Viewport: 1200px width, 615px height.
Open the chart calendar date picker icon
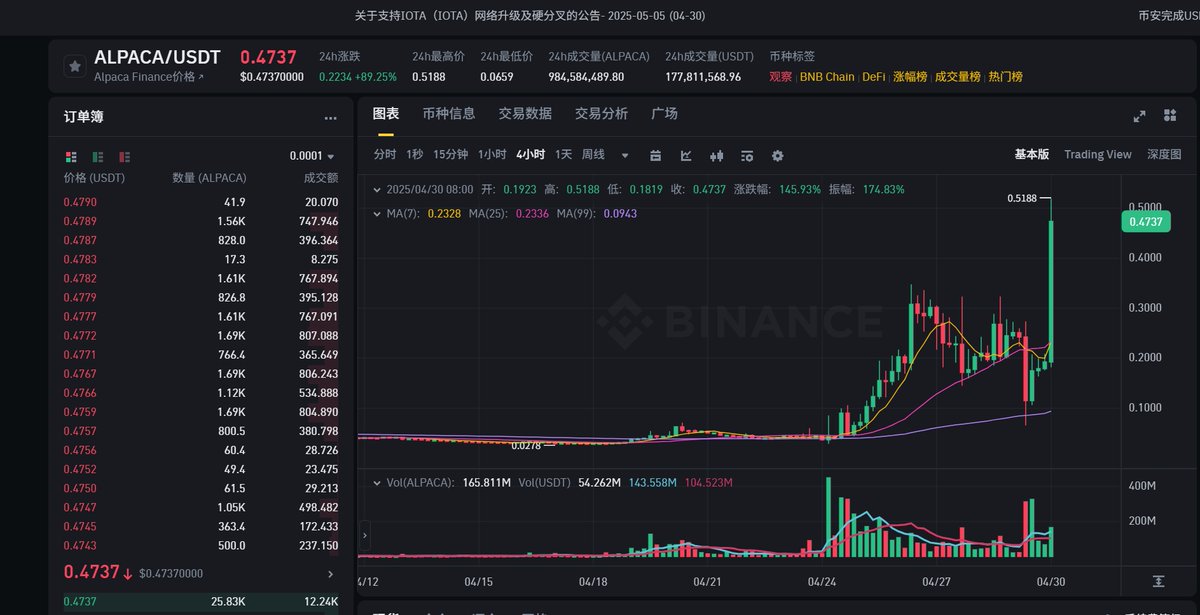pyautogui.click(x=656, y=155)
